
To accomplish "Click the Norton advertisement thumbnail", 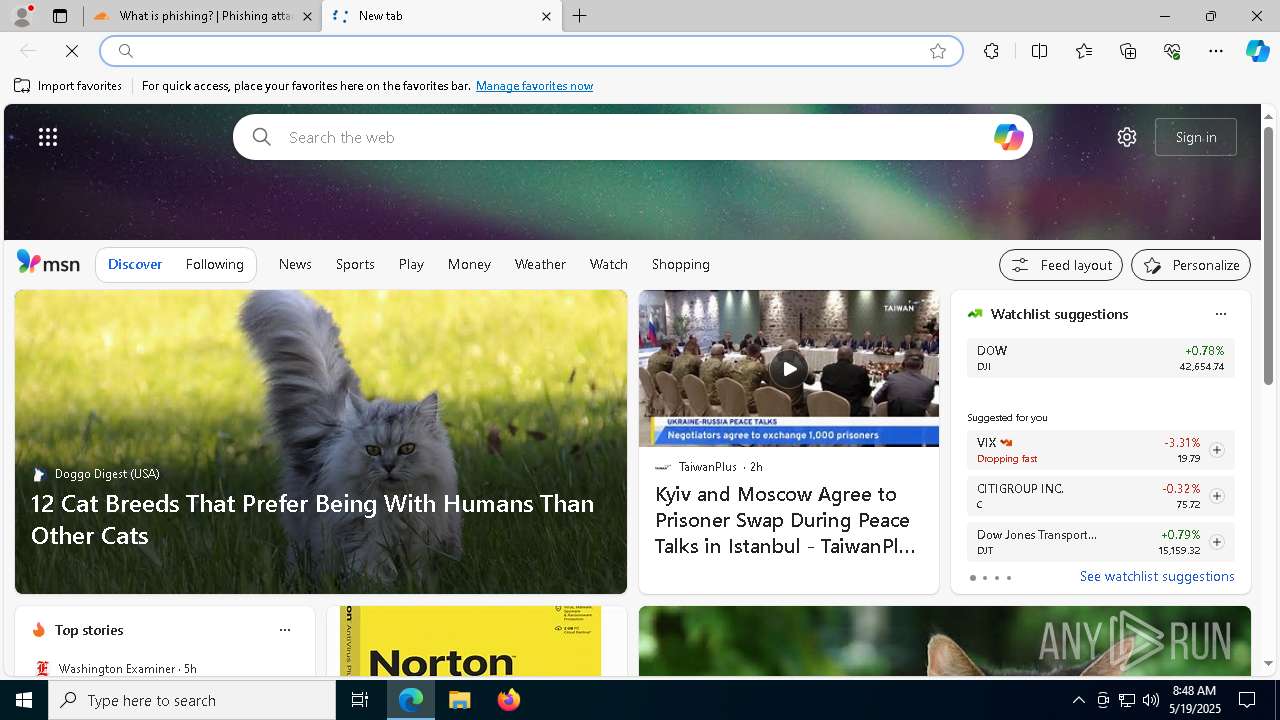I will tap(470, 641).
